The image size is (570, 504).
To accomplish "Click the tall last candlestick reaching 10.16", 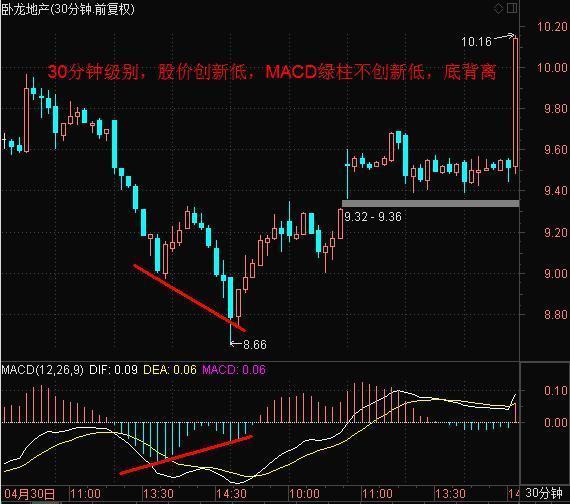I will tap(515, 102).
